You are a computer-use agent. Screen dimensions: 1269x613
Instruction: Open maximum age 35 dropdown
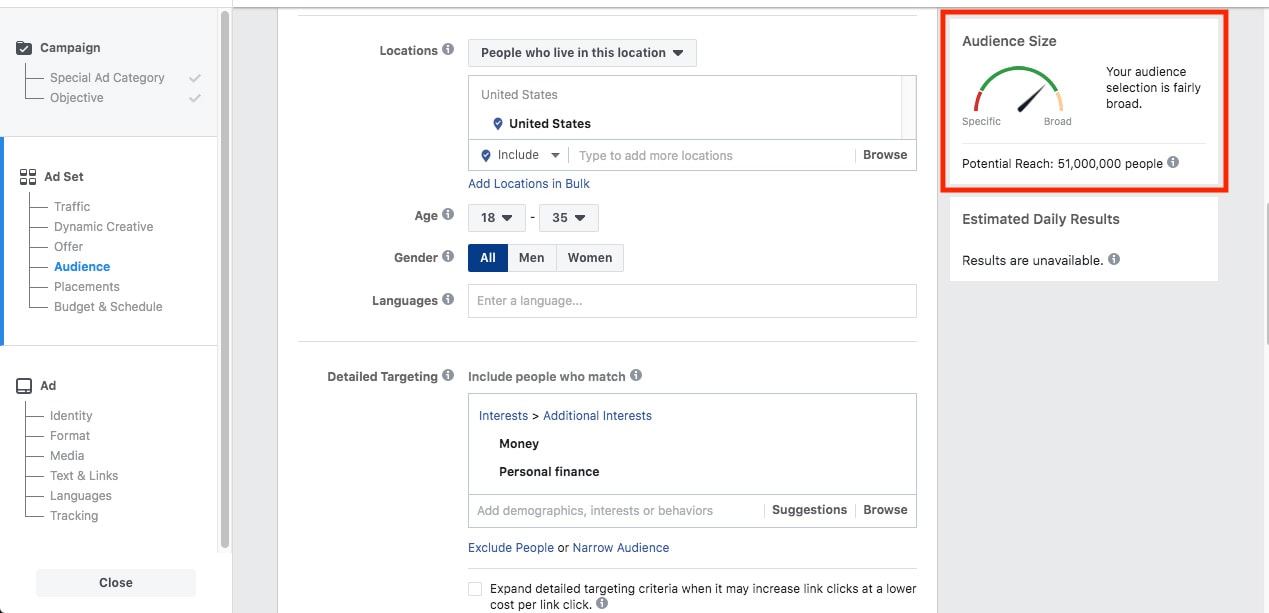(x=569, y=217)
